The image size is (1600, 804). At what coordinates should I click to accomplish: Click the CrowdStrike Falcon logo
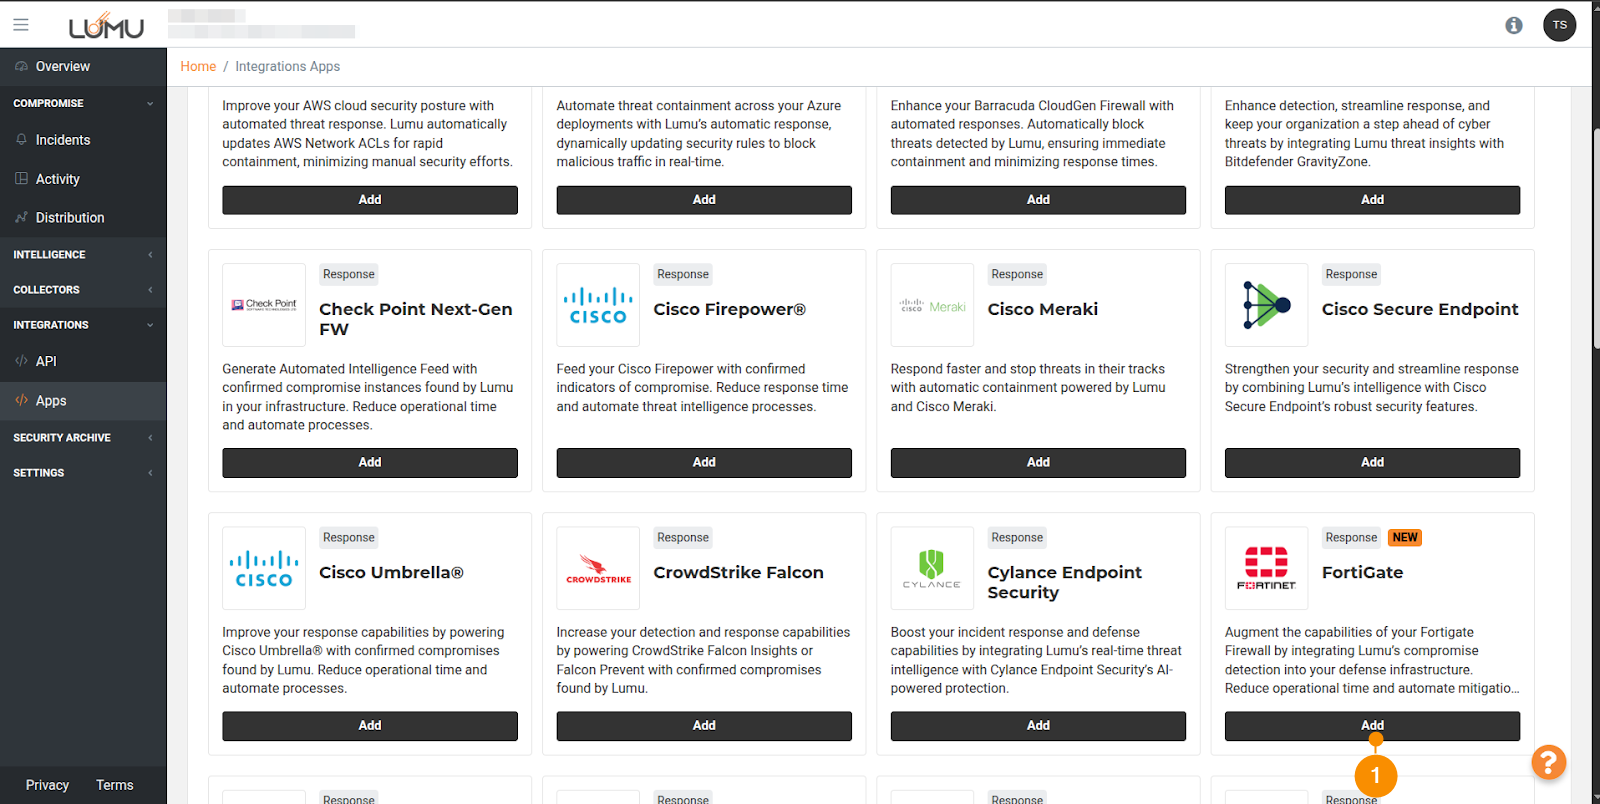(x=598, y=568)
